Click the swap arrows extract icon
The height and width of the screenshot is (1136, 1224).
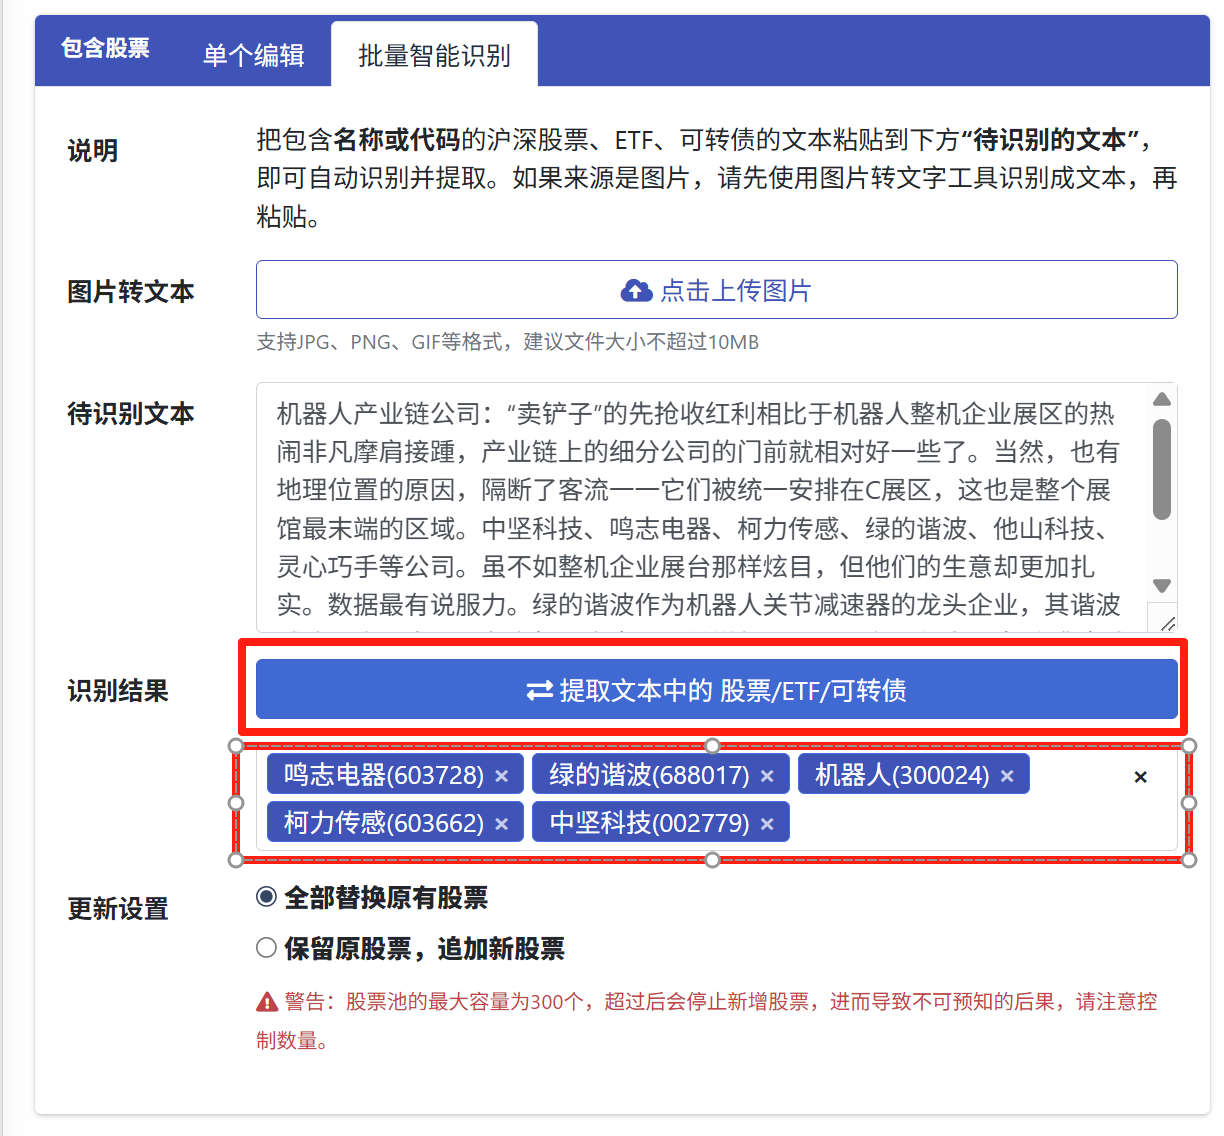(540, 691)
